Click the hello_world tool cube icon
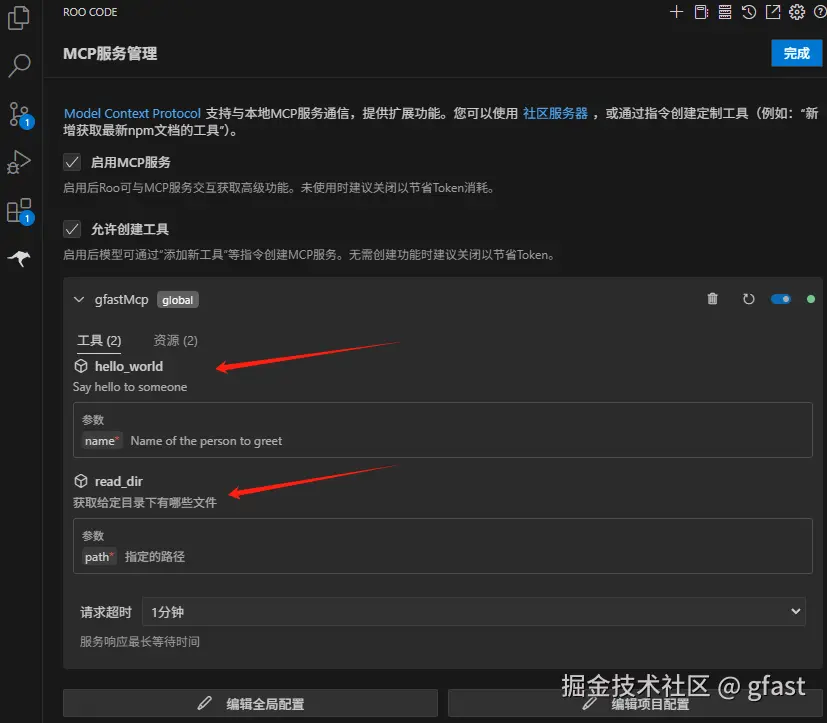827x723 pixels. 81,366
